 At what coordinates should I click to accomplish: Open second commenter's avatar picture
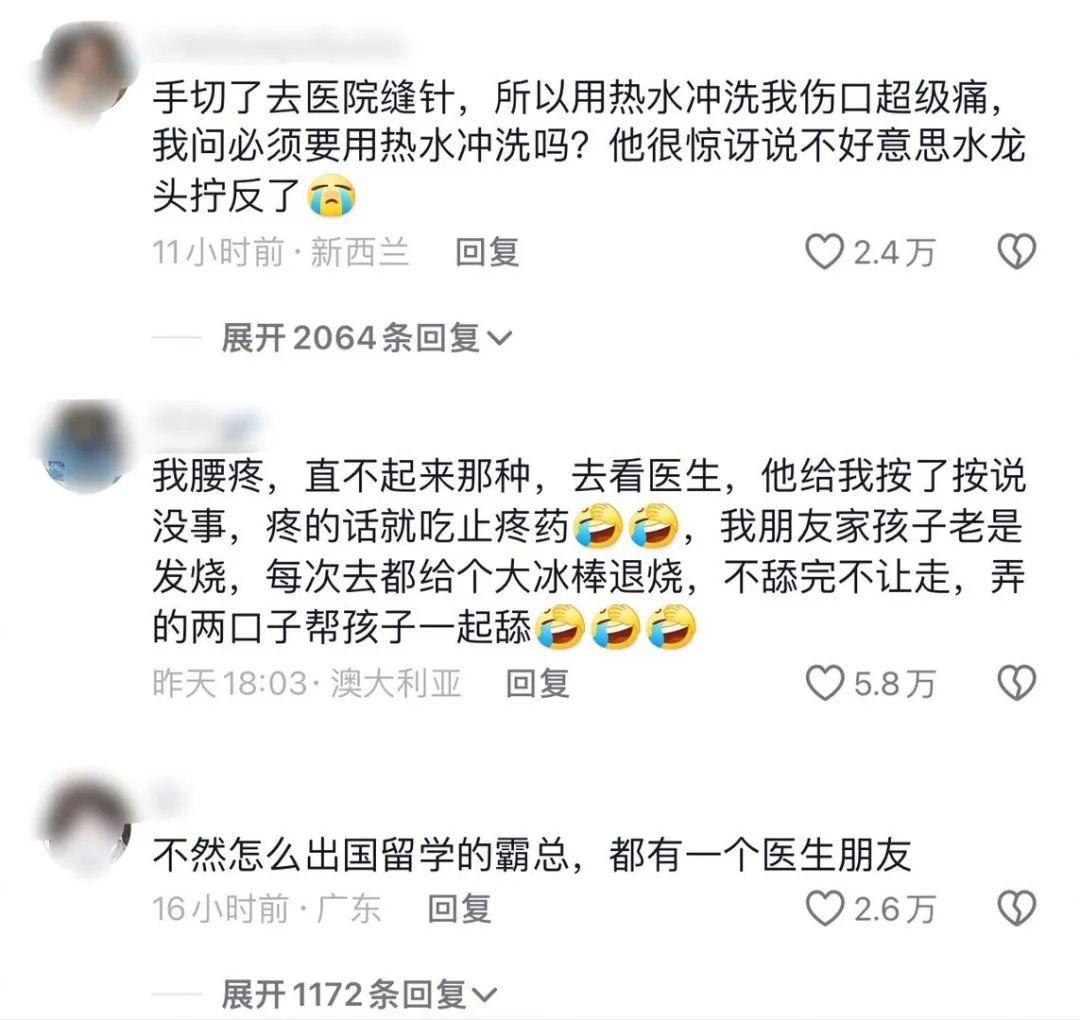pyautogui.click(x=84, y=448)
